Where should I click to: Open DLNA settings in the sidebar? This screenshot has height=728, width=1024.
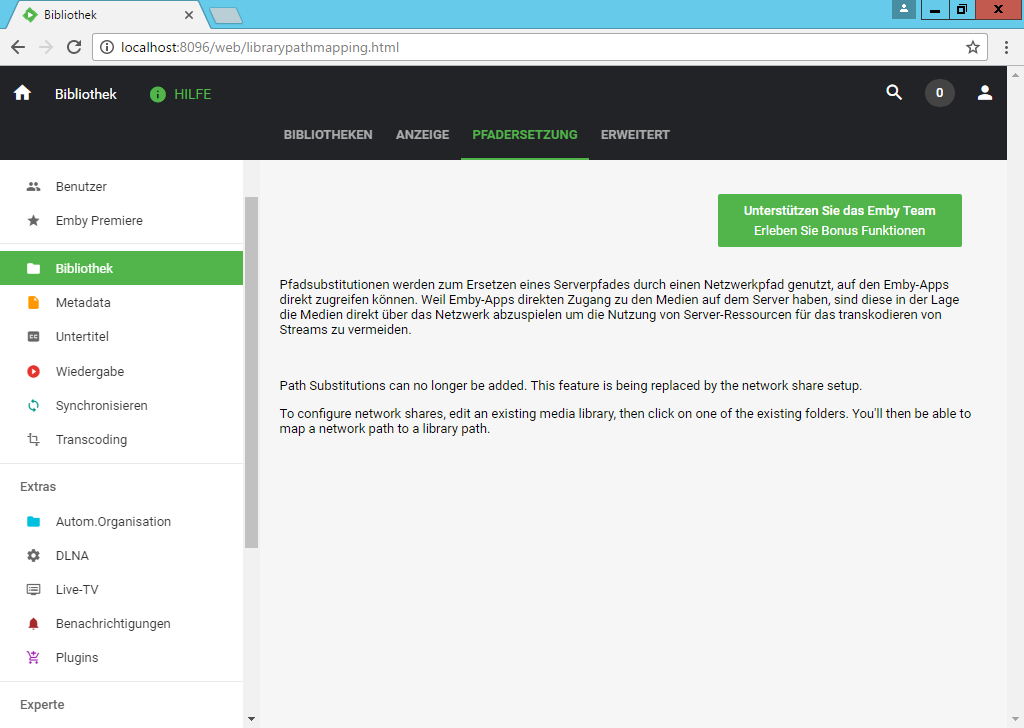click(121, 556)
